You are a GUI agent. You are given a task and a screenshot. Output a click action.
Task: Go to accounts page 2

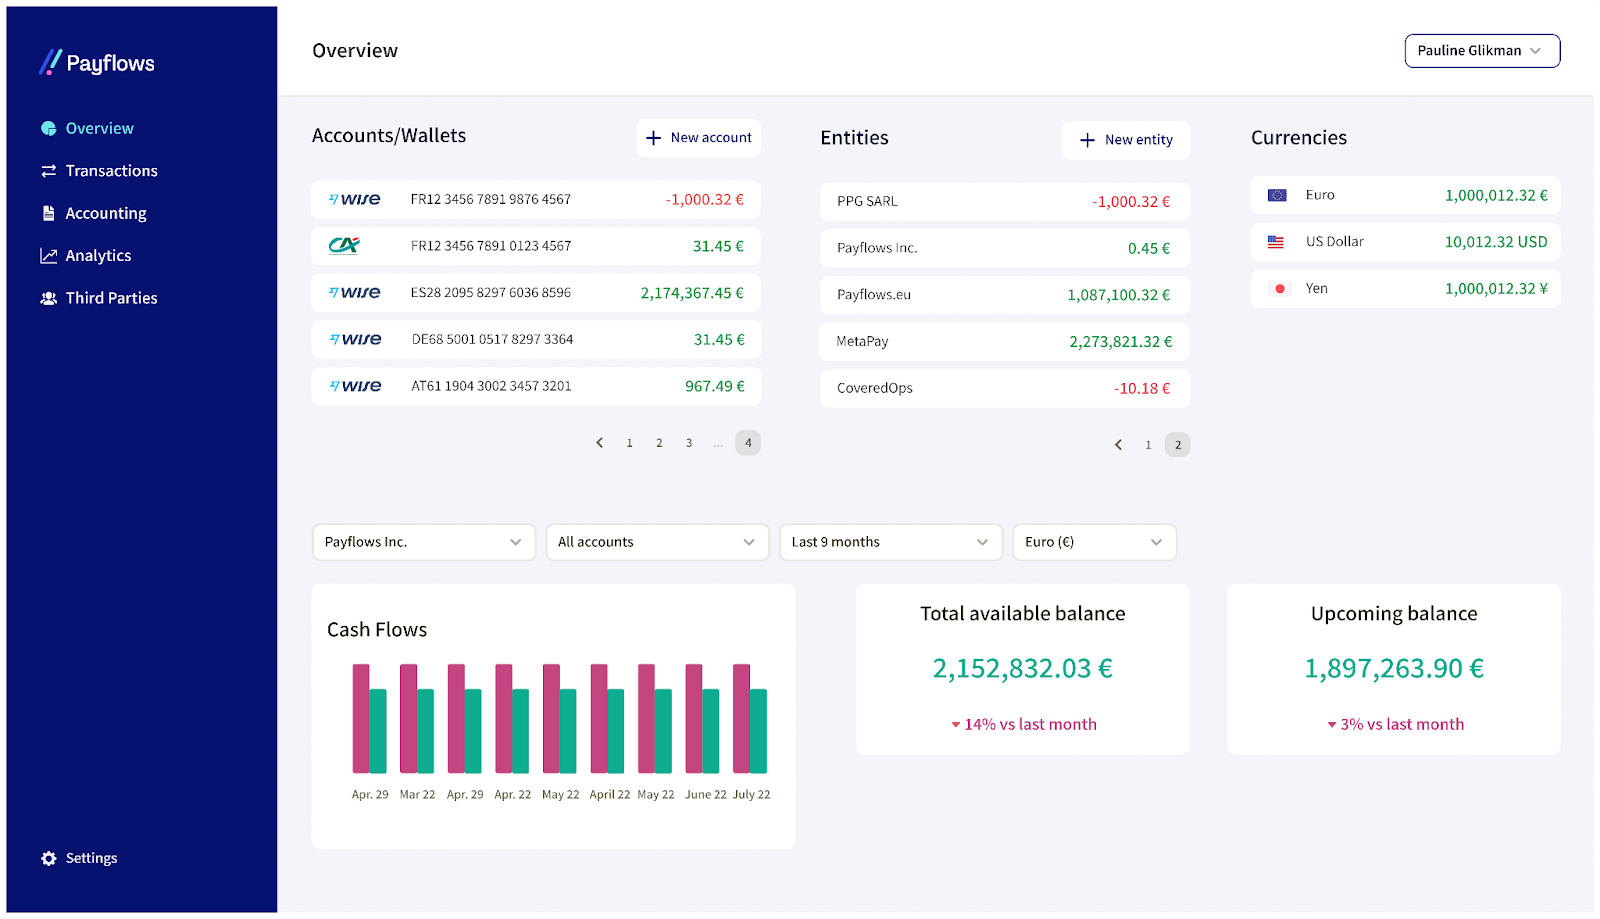point(659,443)
